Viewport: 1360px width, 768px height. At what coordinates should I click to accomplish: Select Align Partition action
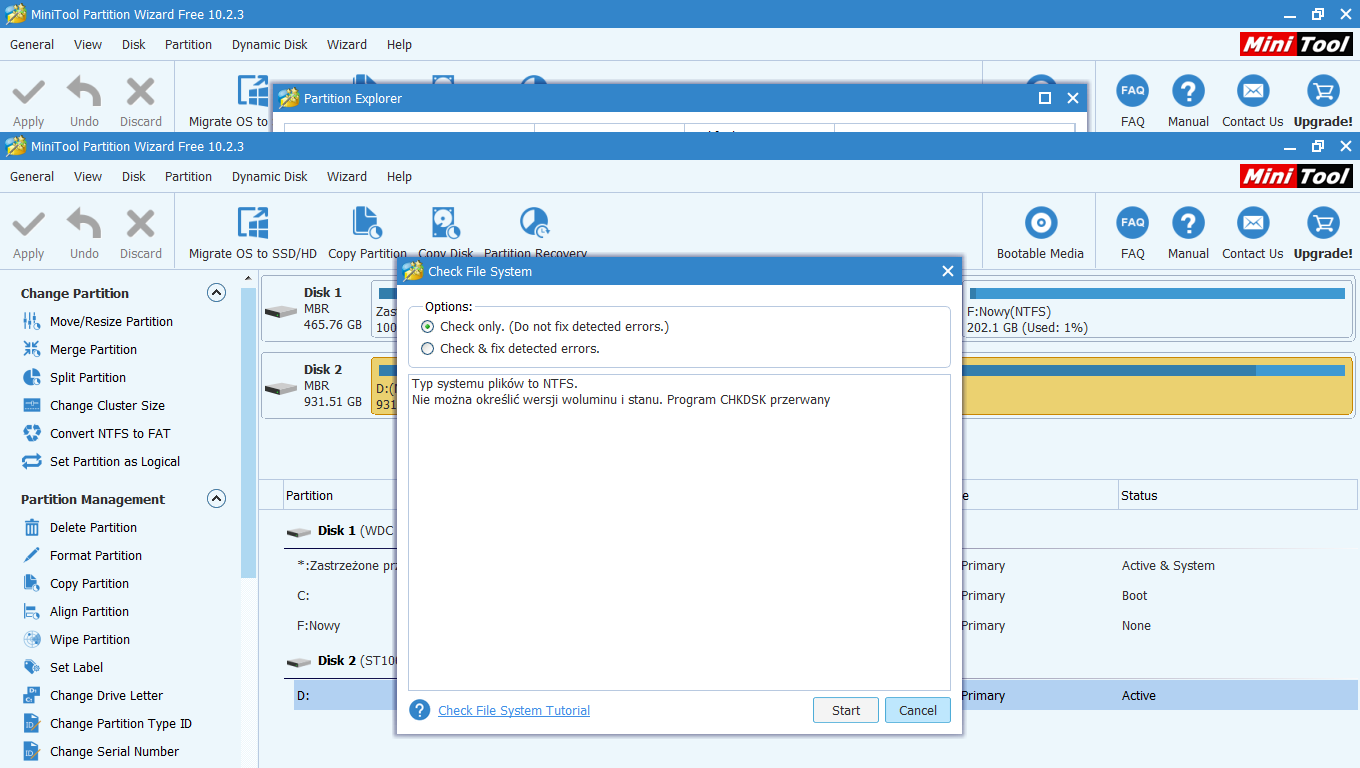pyautogui.click(x=89, y=611)
